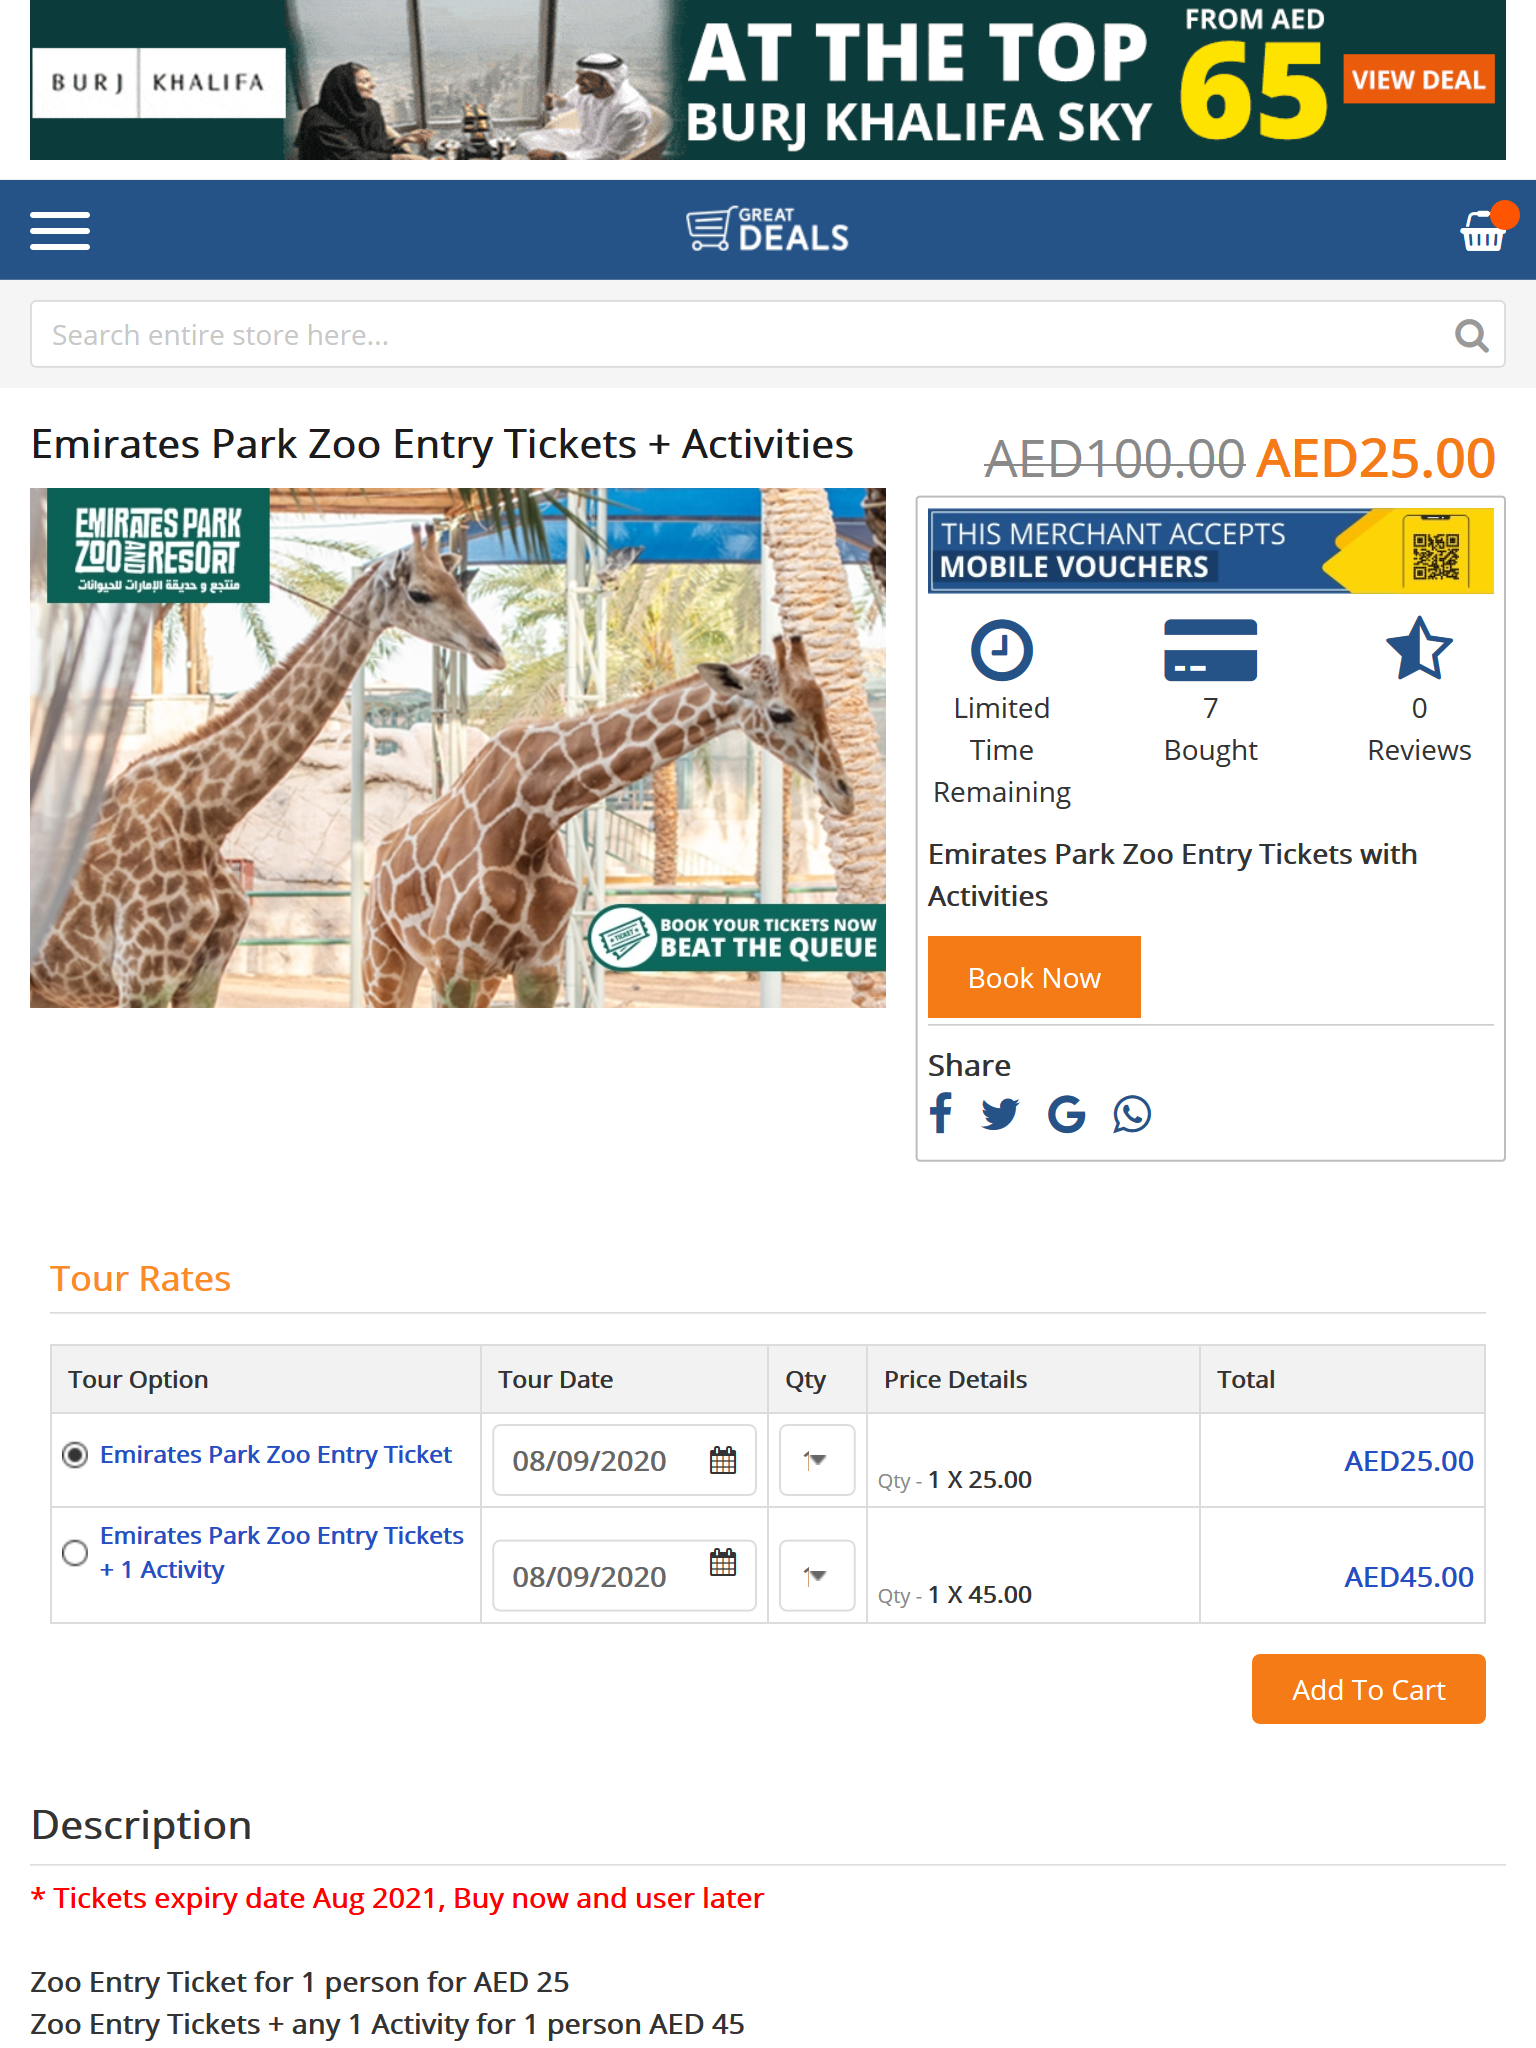Share the deal on Twitter
This screenshot has height=2048, width=1536.
click(x=1000, y=1113)
